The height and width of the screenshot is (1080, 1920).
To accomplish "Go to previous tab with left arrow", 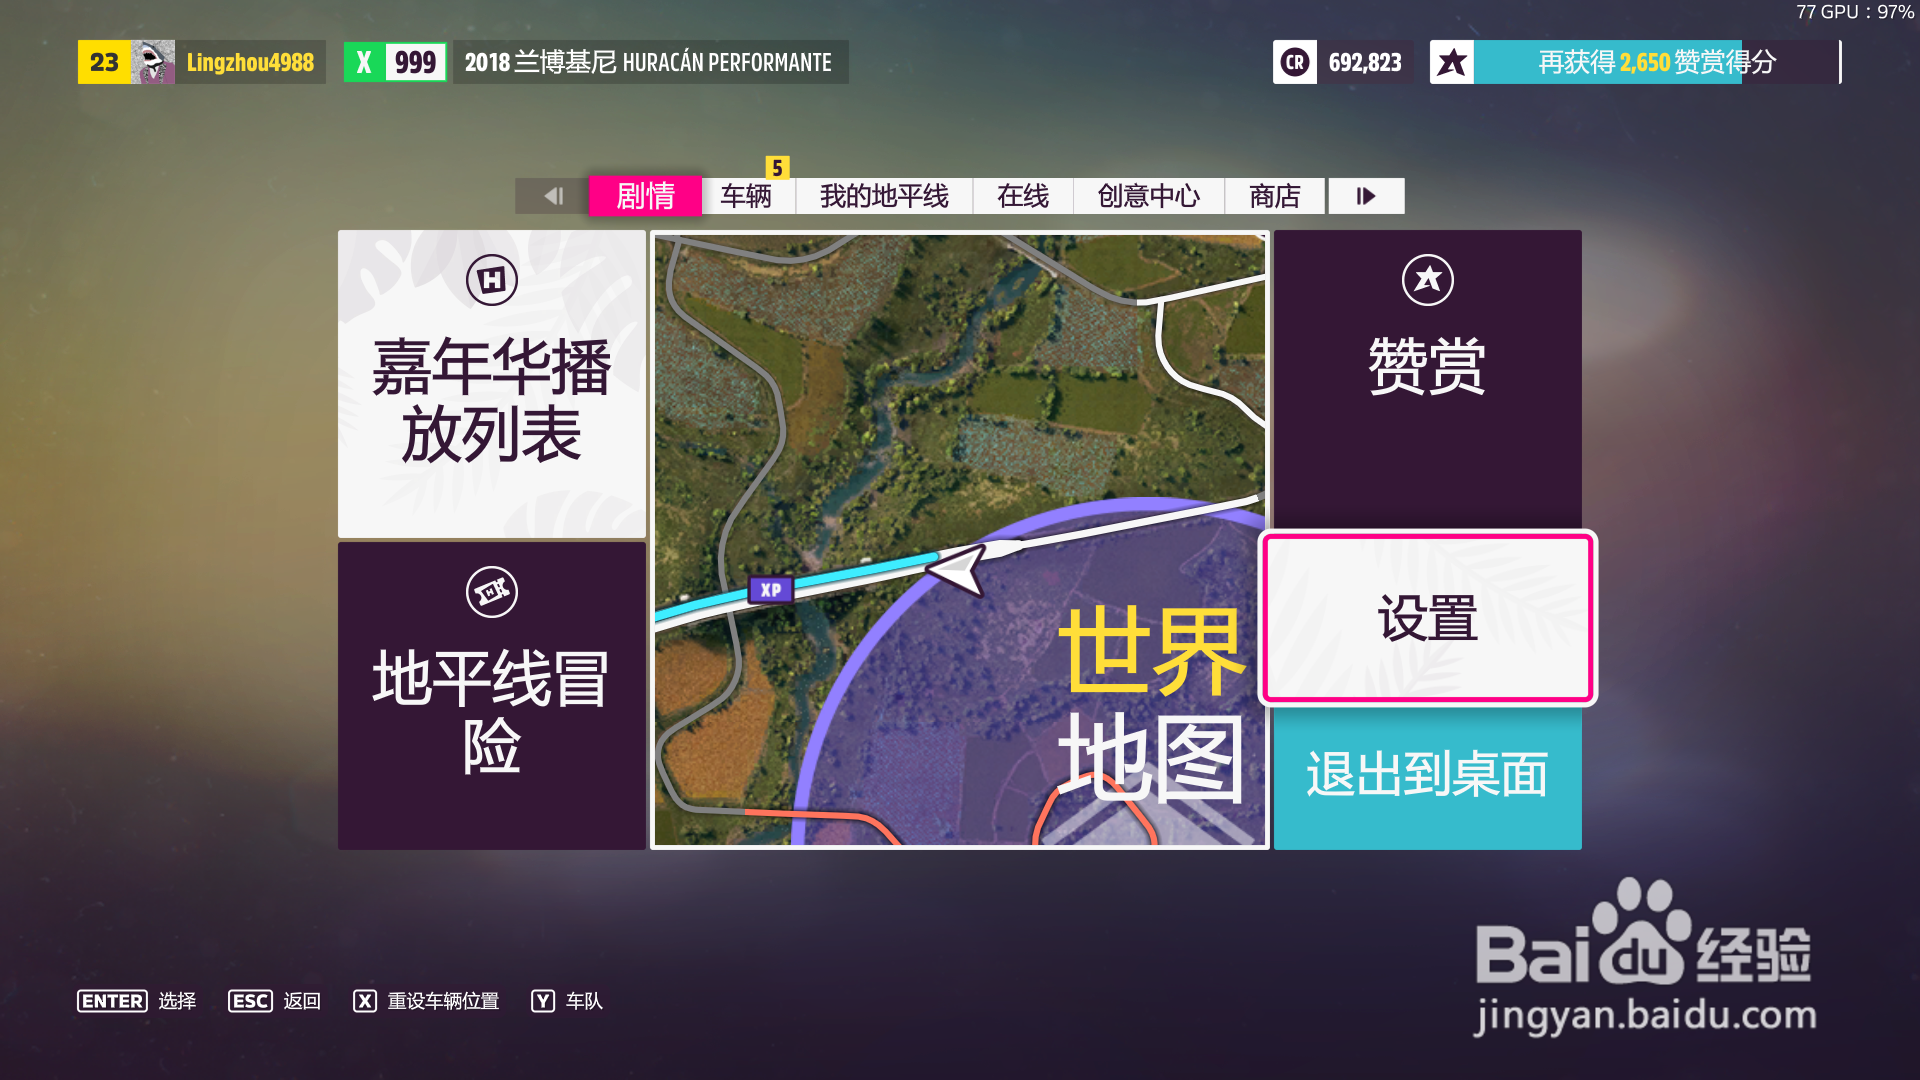I will (x=552, y=196).
